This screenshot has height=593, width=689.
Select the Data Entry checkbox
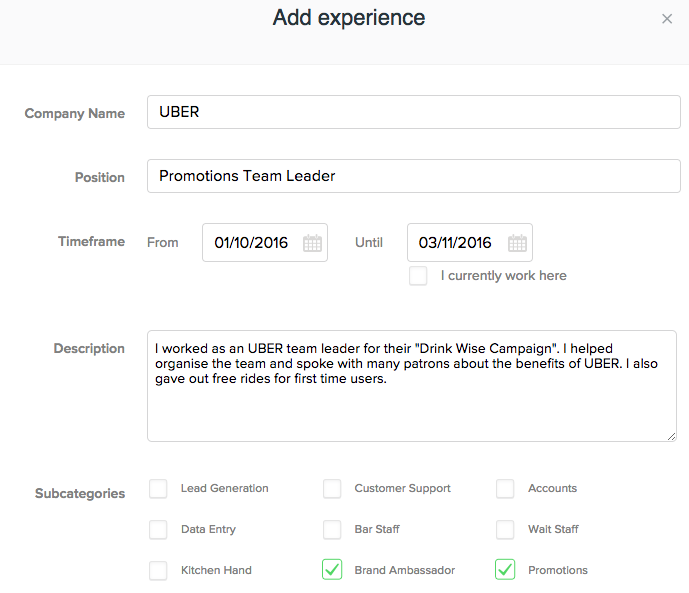(158, 530)
